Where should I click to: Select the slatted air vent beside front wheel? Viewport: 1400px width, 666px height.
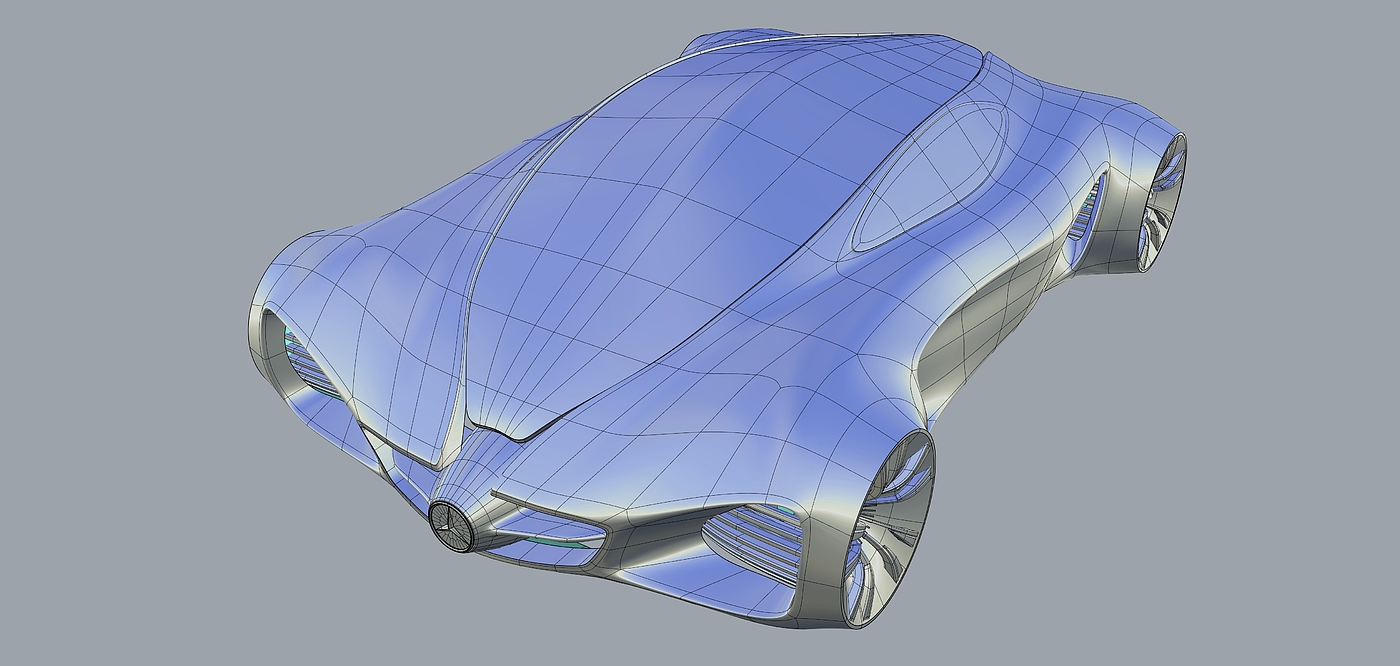pos(752,543)
